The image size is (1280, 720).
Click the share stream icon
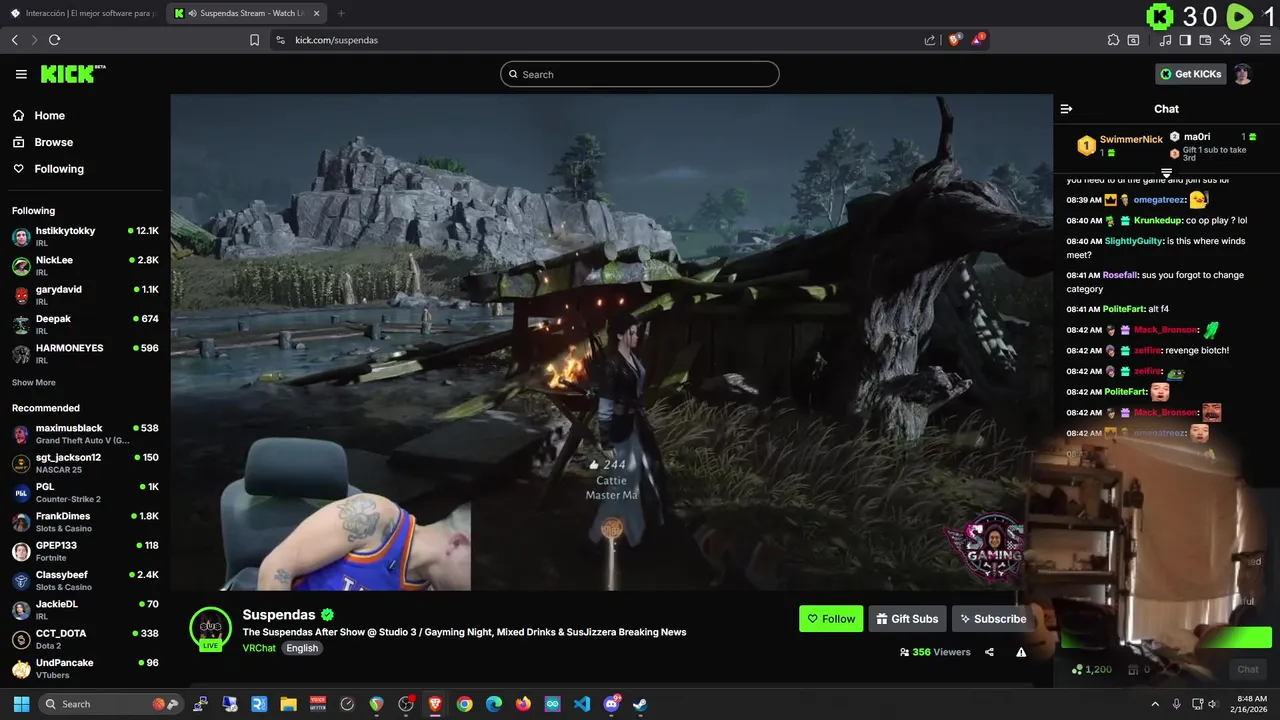(989, 652)
